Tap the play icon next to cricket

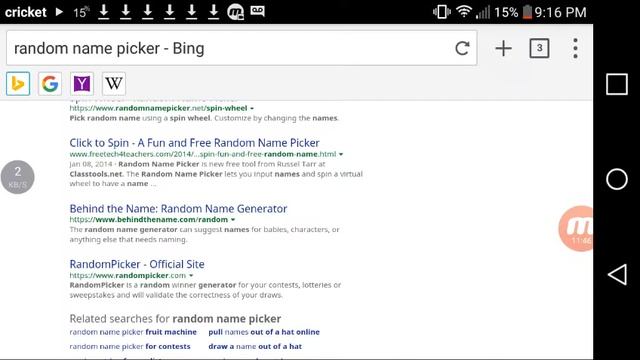pos(59,11)
